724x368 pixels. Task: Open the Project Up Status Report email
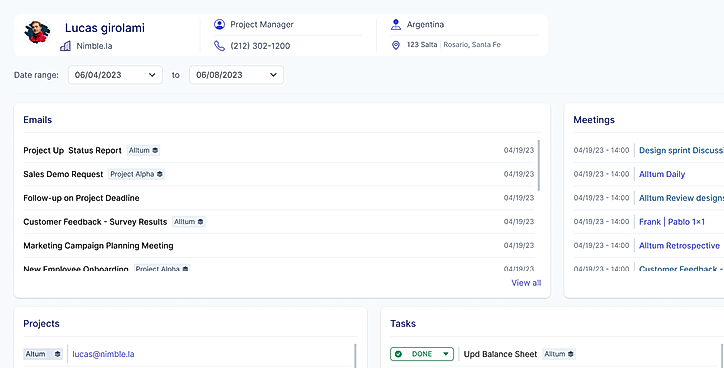tap(72, 151)
